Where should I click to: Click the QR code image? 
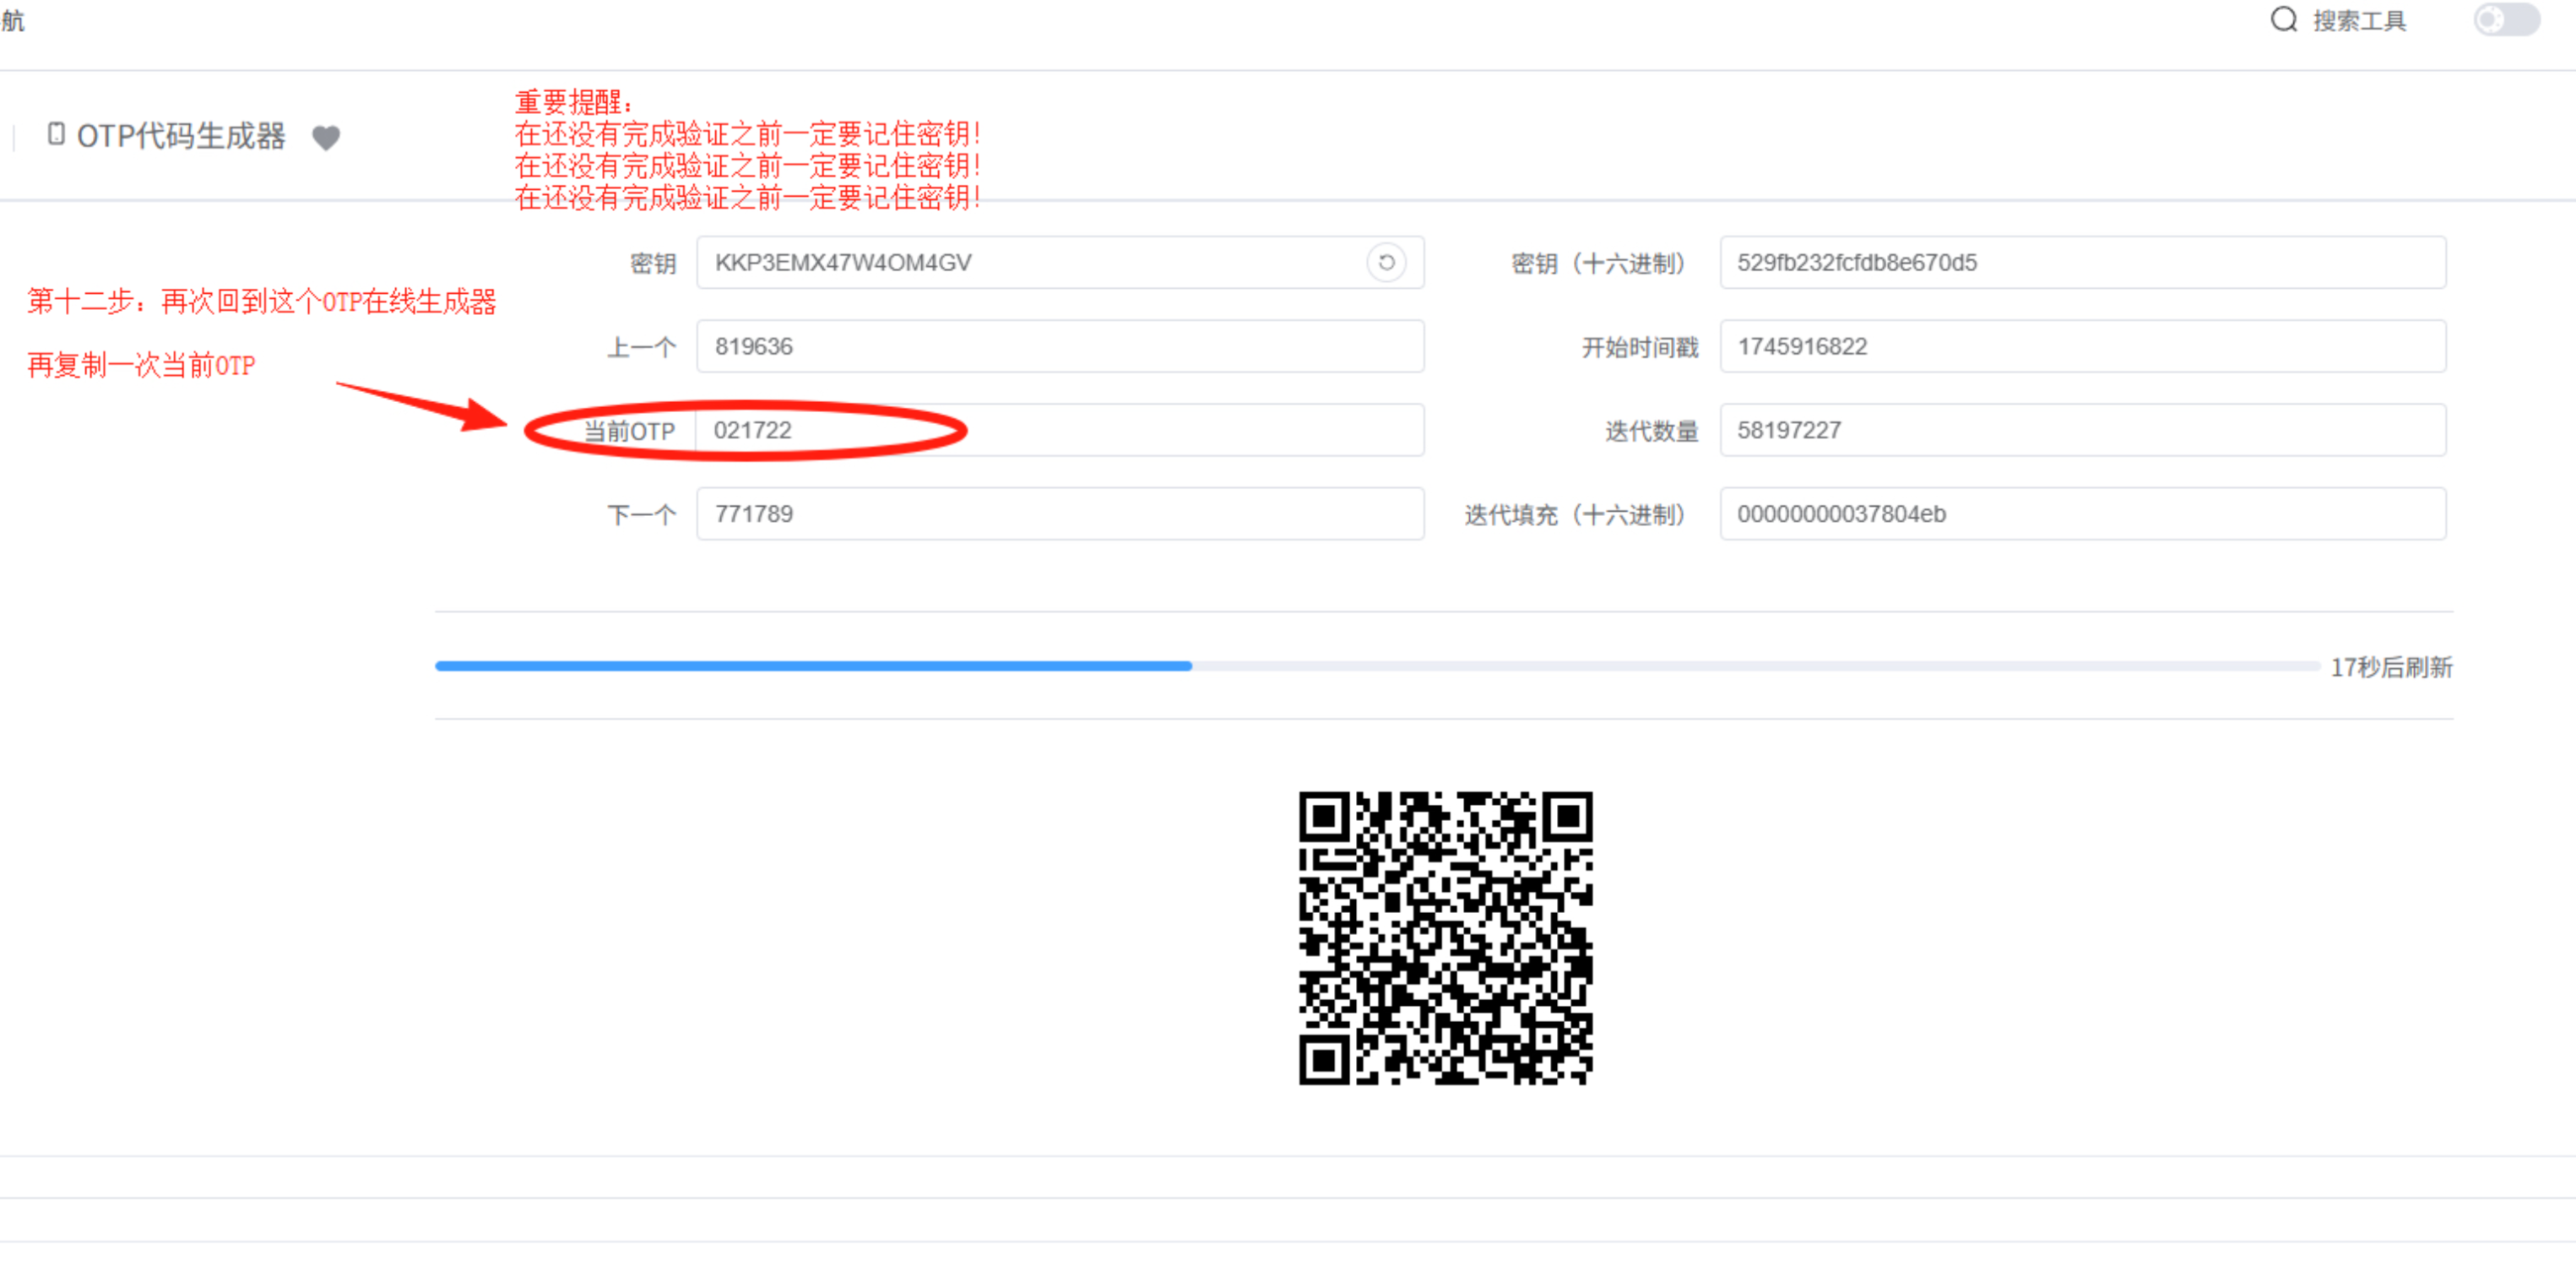(1445, 938)
